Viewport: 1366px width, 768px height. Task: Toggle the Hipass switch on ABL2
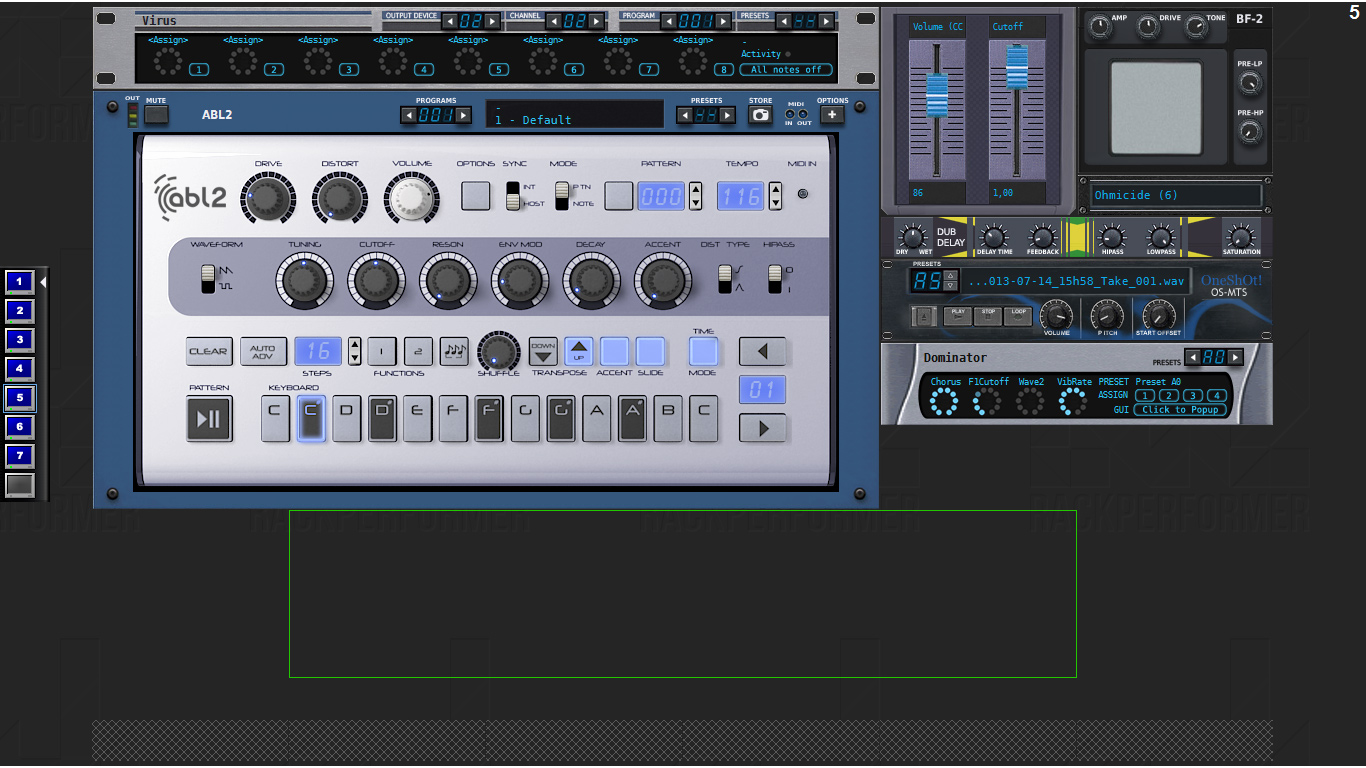click(x=774, y=279)
